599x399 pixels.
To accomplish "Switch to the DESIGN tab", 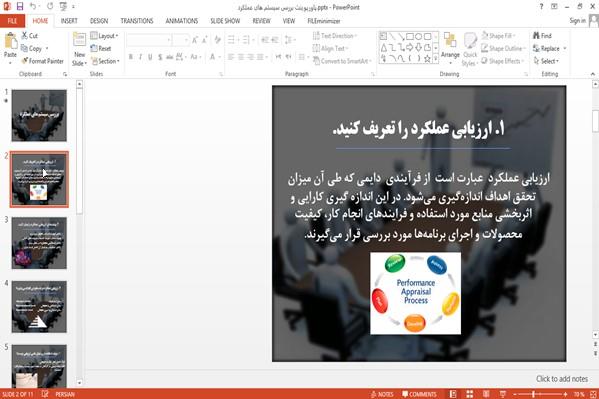I will click(99, 21).
